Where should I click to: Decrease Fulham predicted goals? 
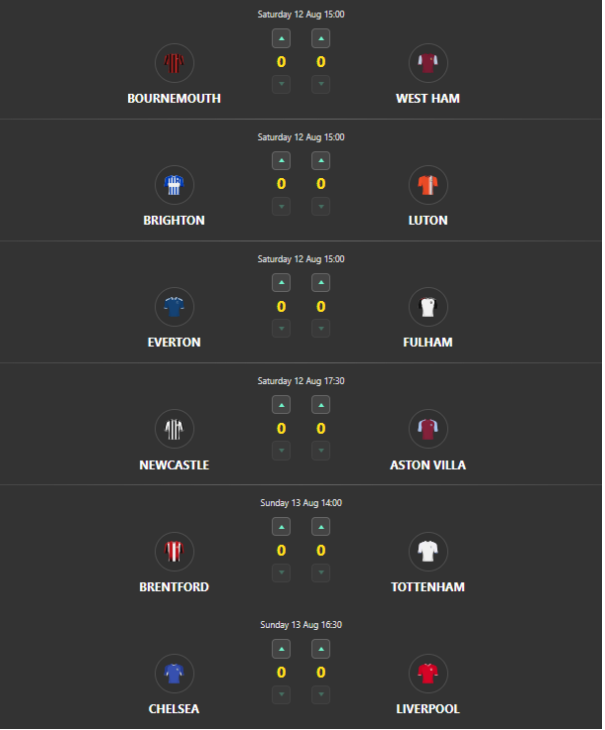point(321,328)
